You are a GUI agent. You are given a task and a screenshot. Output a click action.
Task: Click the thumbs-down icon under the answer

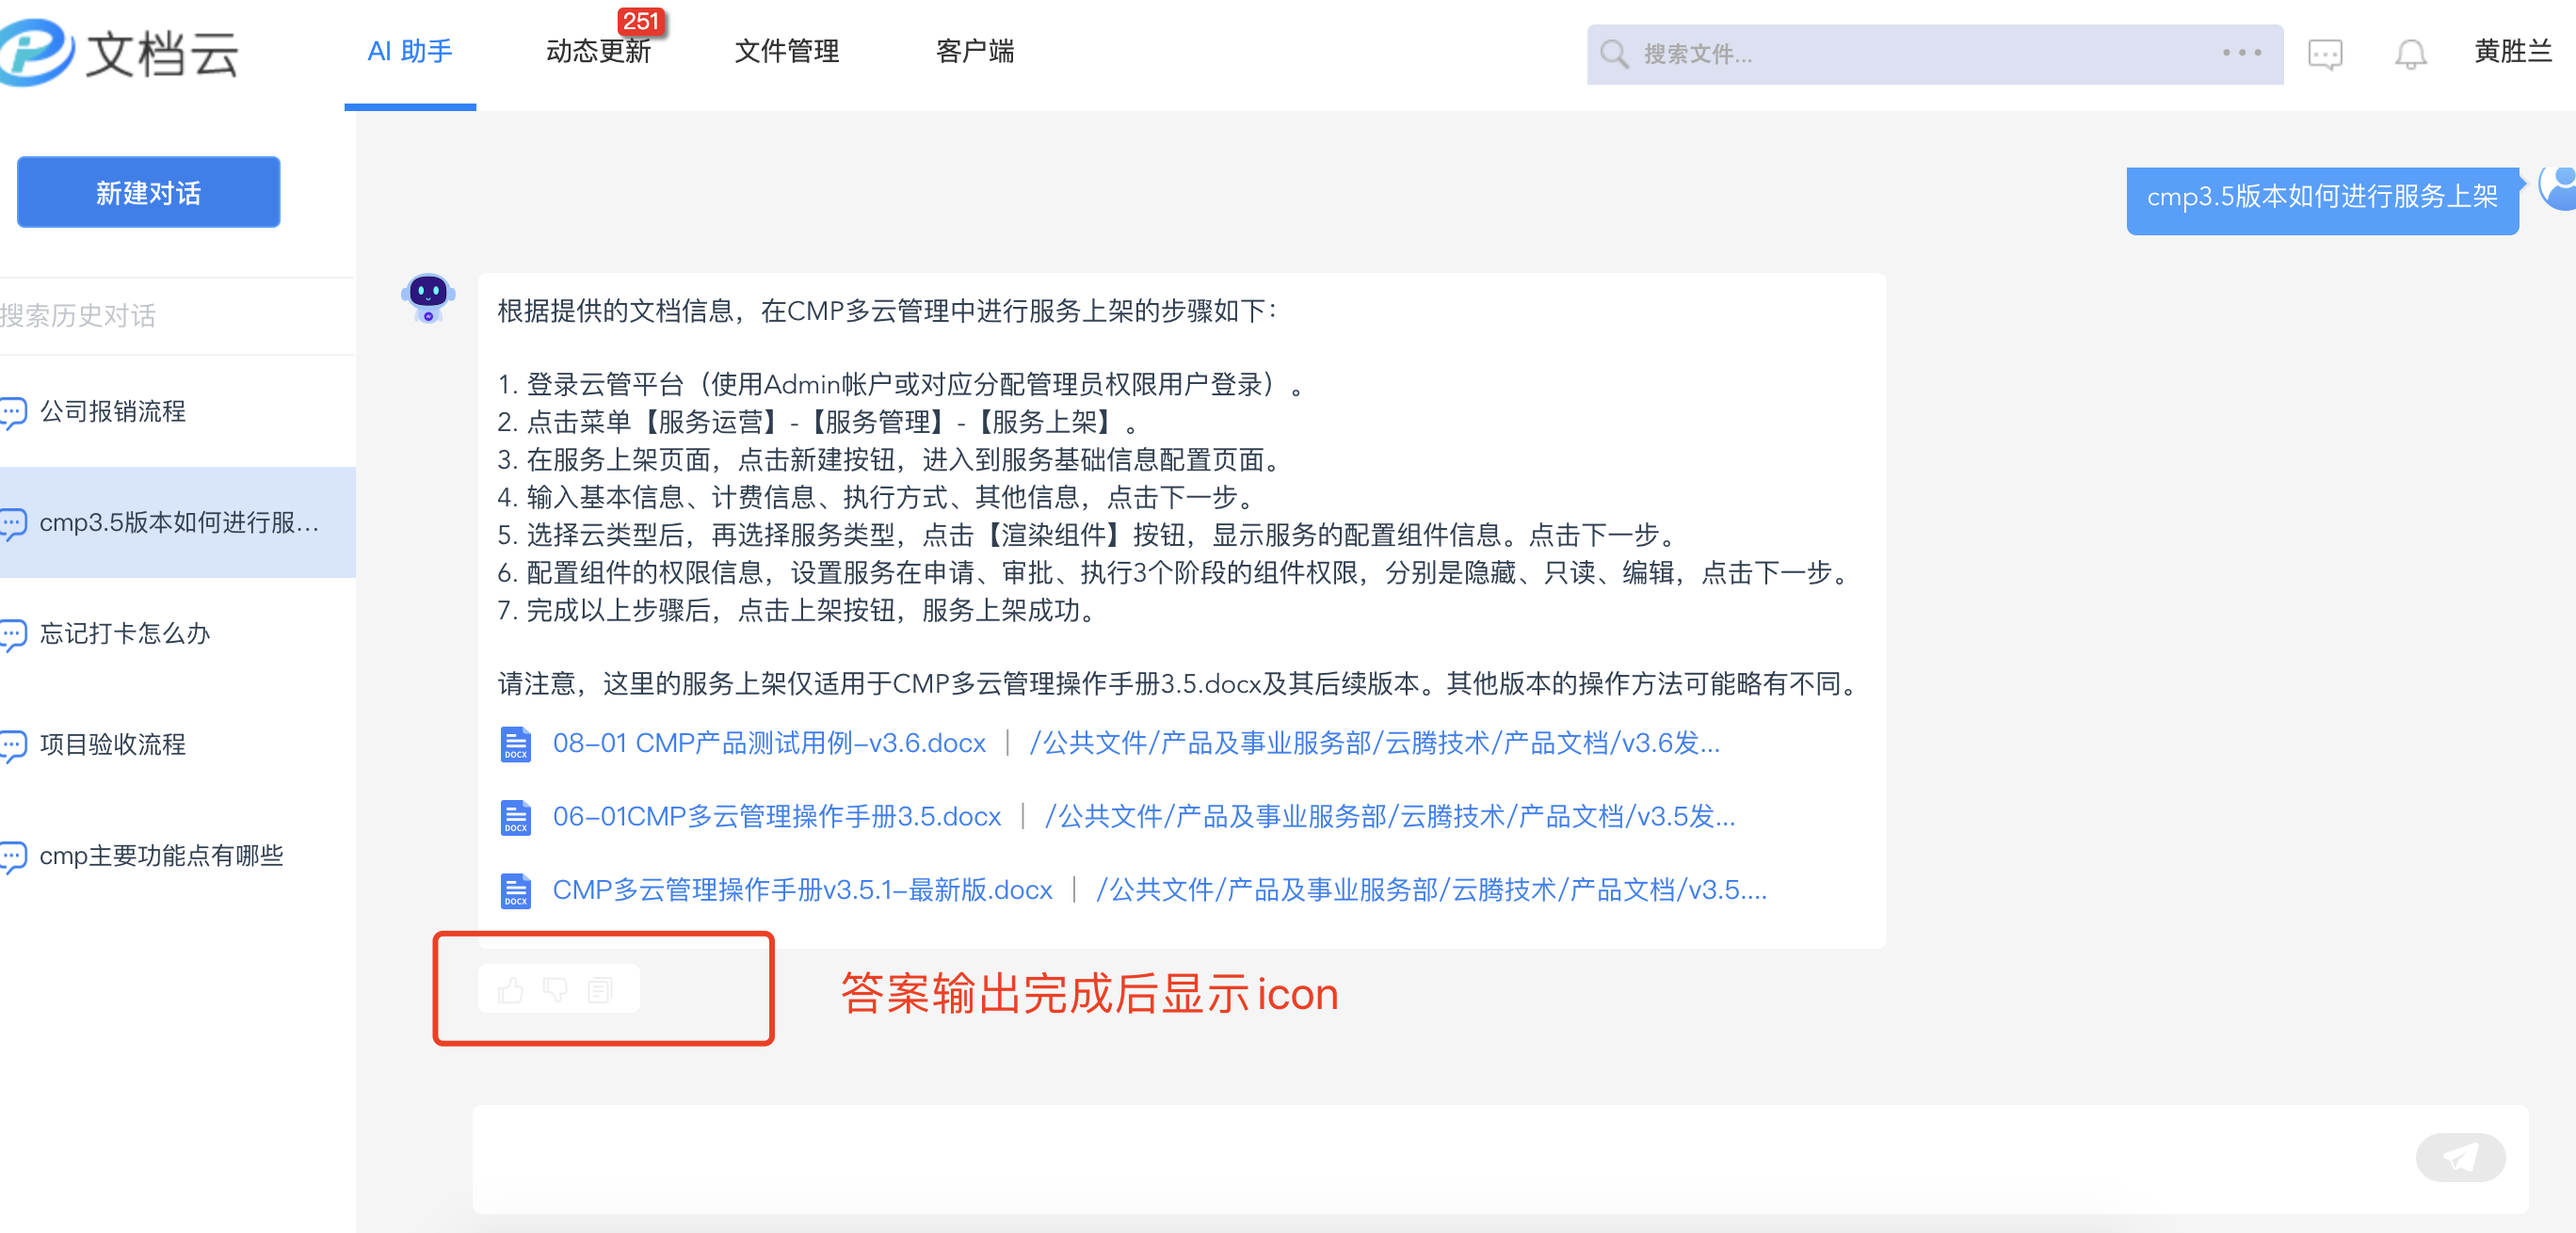click(555, 990)
